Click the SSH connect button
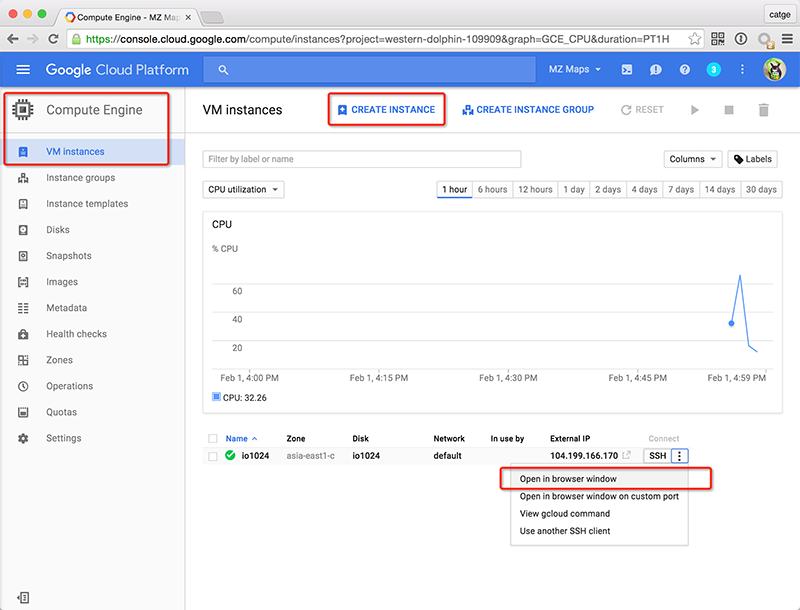 [657, 455]
